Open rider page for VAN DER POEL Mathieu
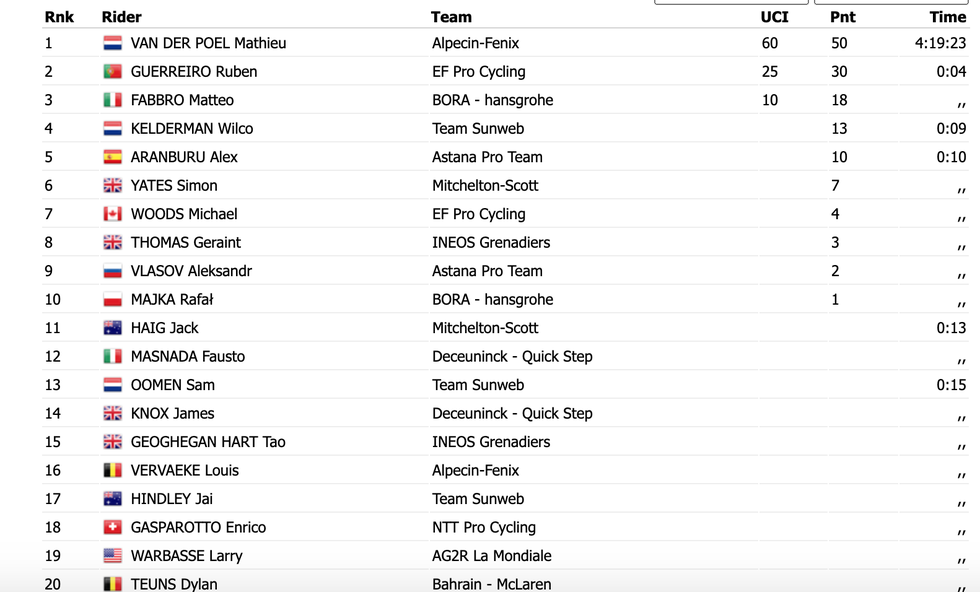The width and height of the screenshot is (980, 592). tap(208, 43)
